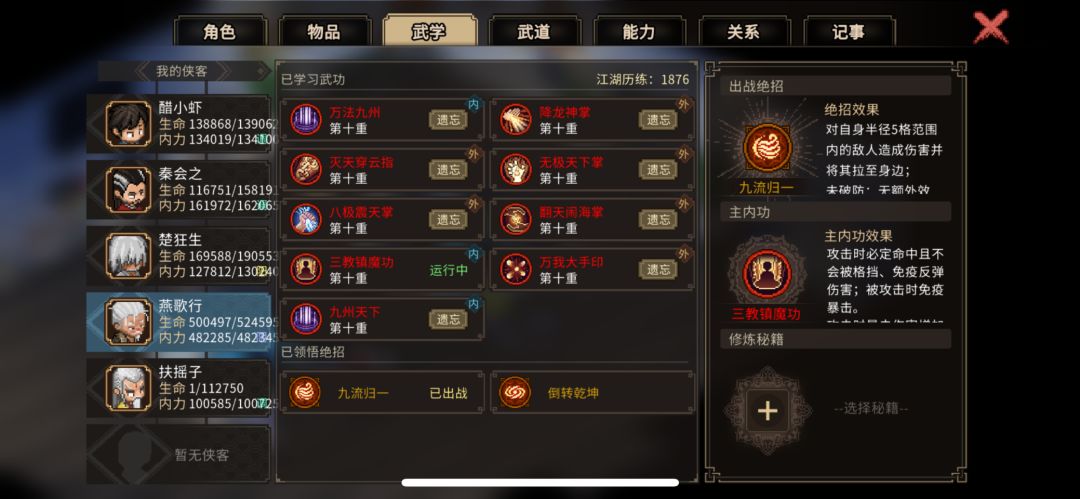
Task: Forget the 翻天闹海掌 skill
Action: [x=658, y=219]
